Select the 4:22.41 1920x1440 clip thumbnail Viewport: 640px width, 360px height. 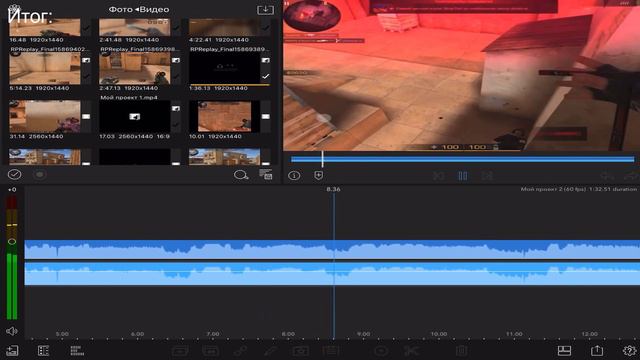tap(224, 27)
